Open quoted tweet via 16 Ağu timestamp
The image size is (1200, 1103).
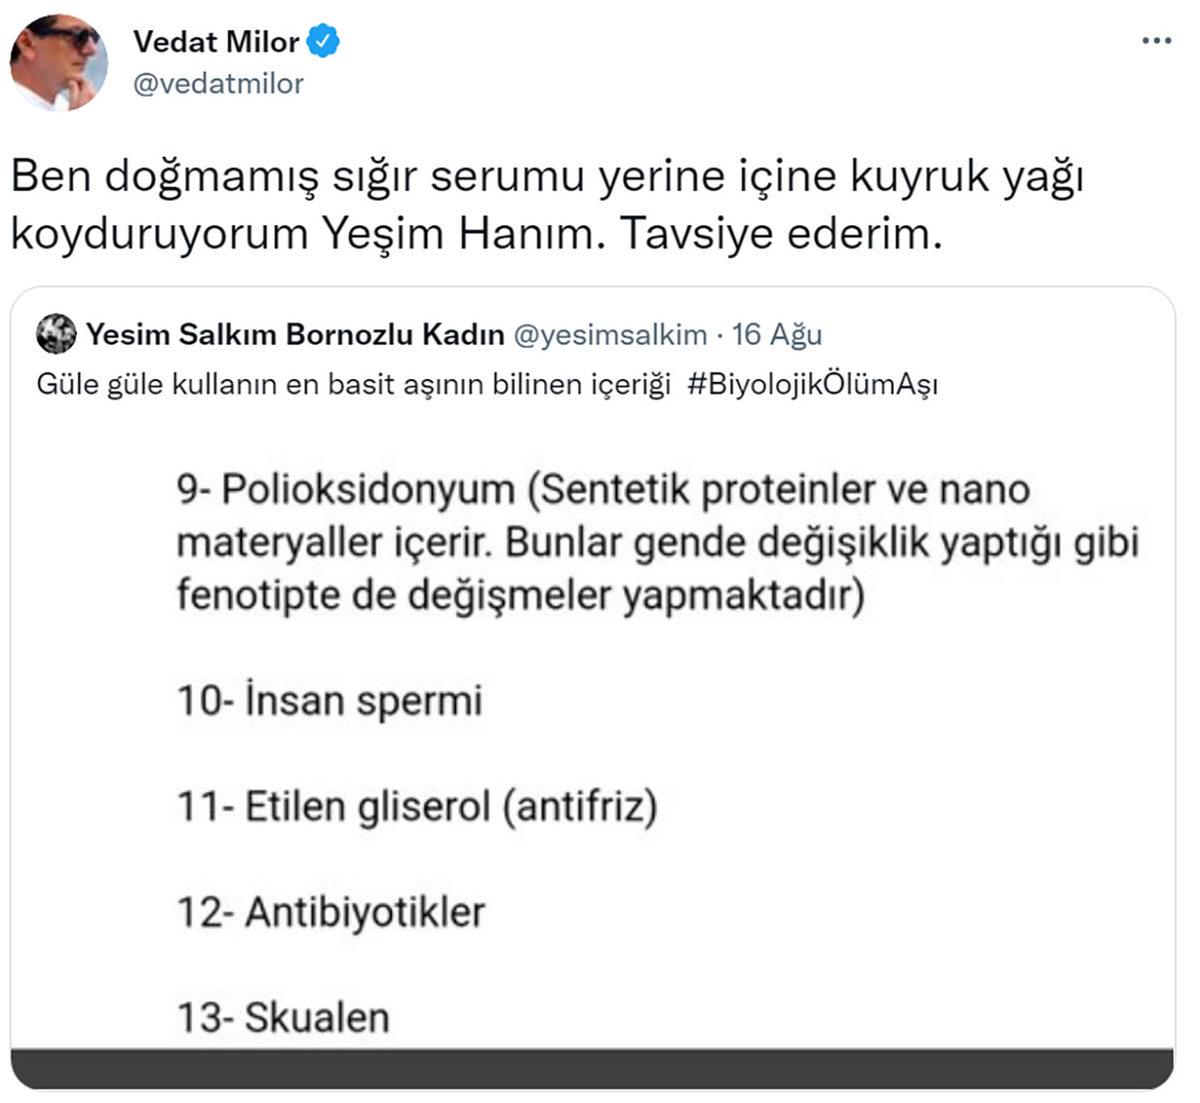tap(778, 336)
